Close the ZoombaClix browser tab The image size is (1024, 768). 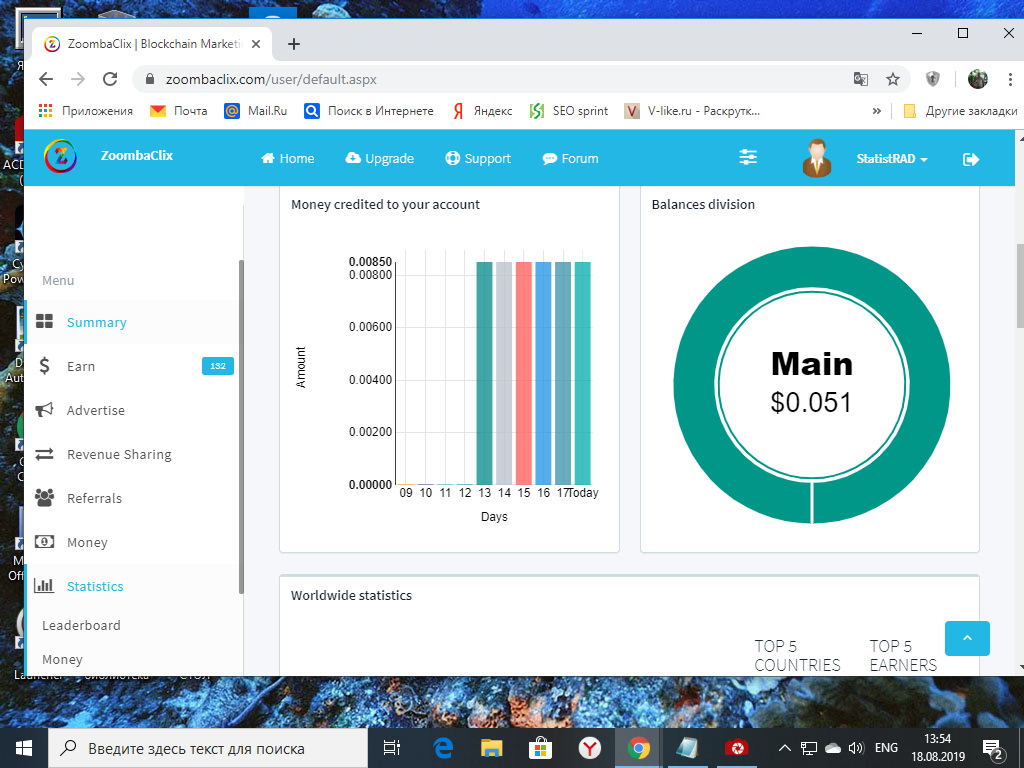[256, 44]
